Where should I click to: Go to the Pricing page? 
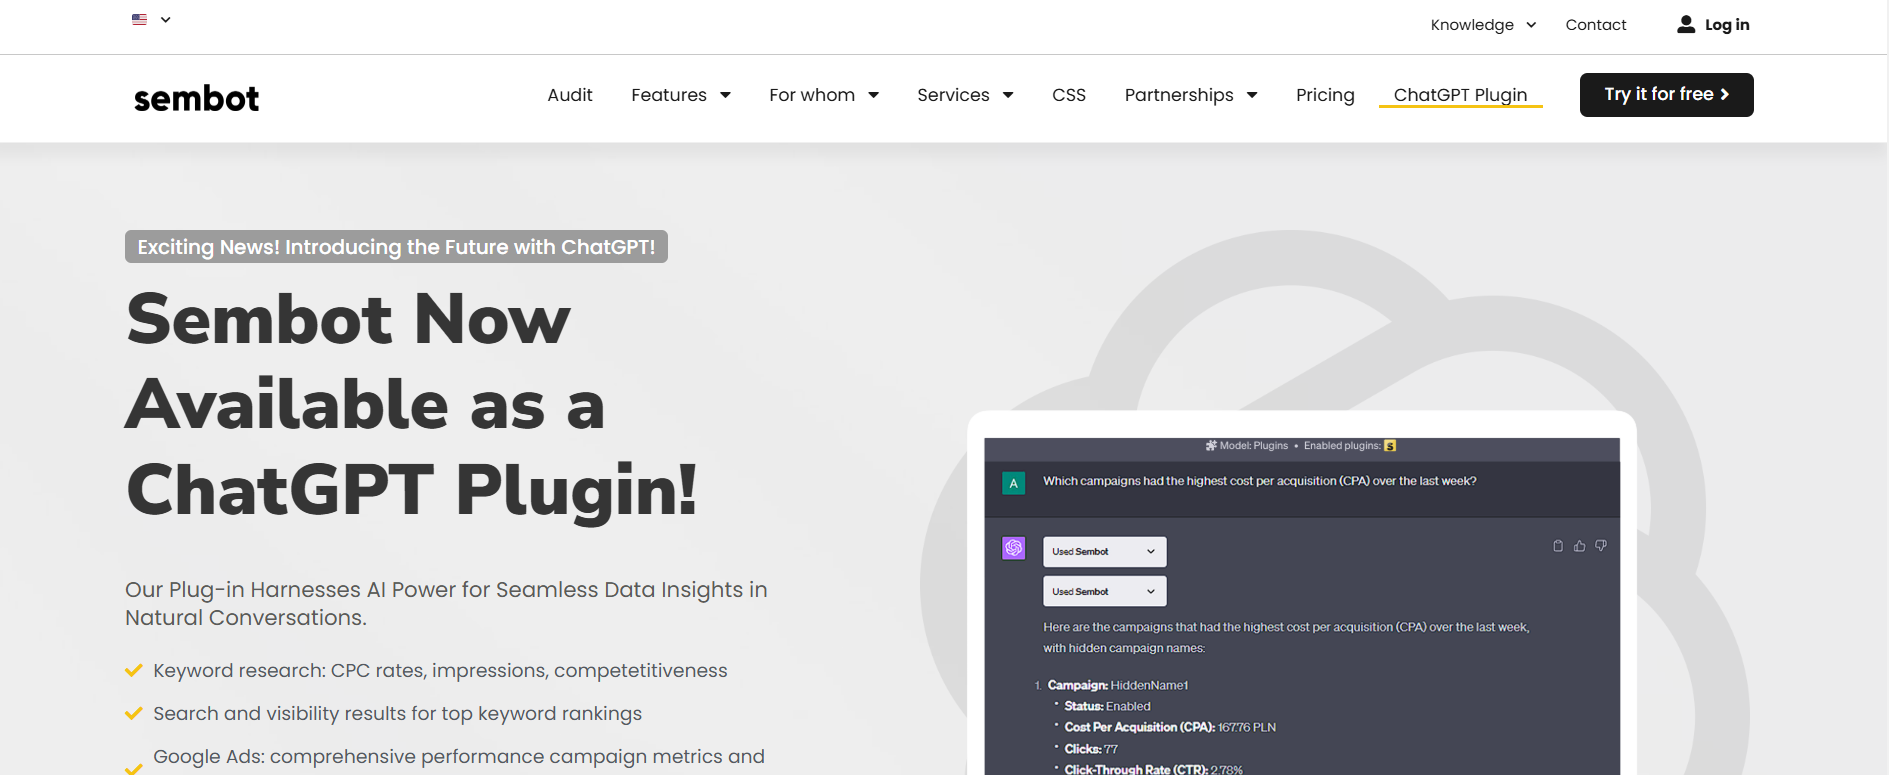click(x=1325, y=95)
